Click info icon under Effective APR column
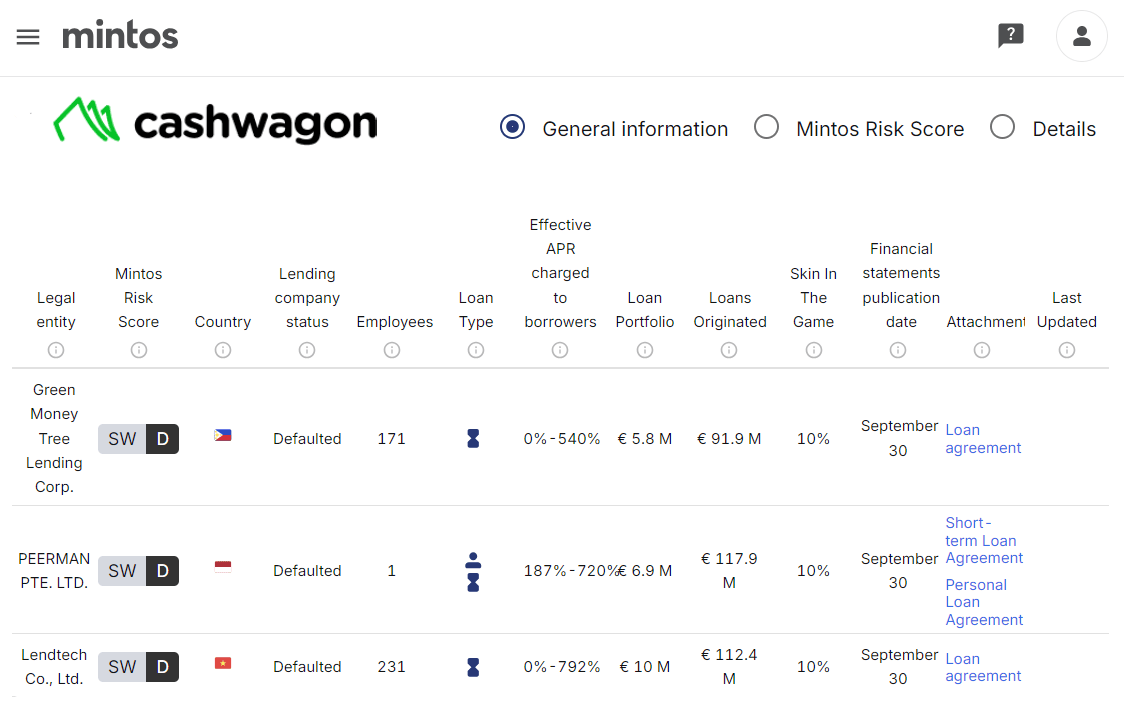Screen dimensions: 1124x706 click(560, 350)
